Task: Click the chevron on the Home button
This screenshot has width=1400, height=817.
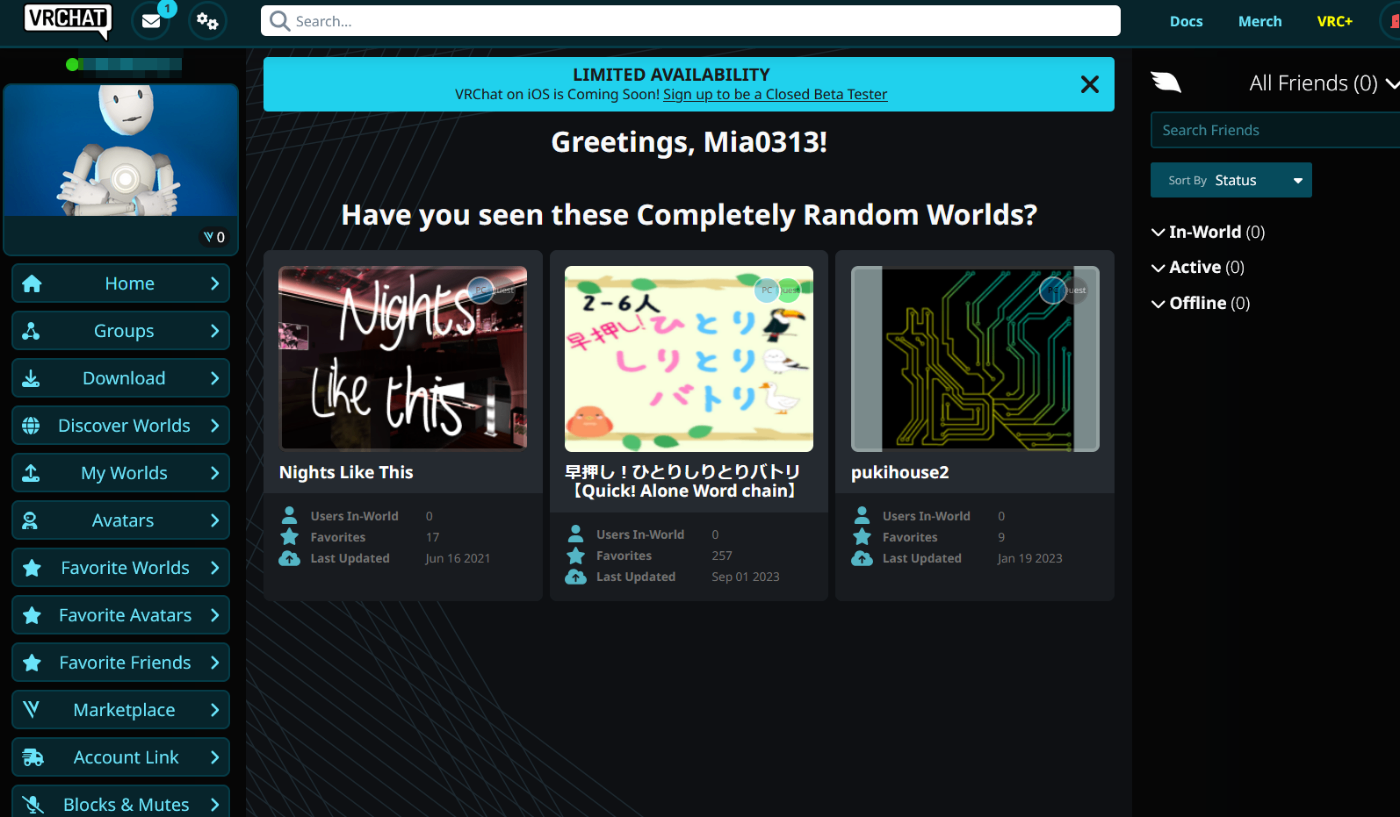Action: click(x=214, y=283)
